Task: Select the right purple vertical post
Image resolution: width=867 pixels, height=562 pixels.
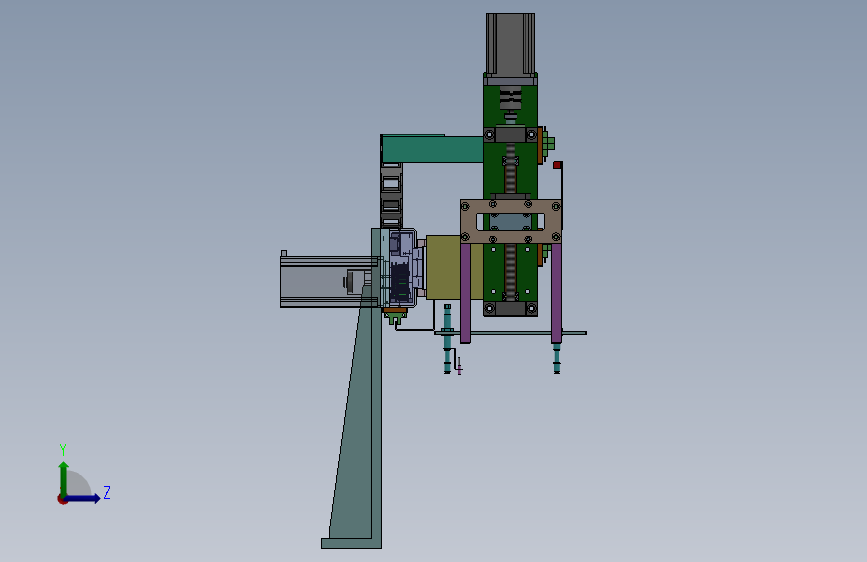Action: [556, 293]
